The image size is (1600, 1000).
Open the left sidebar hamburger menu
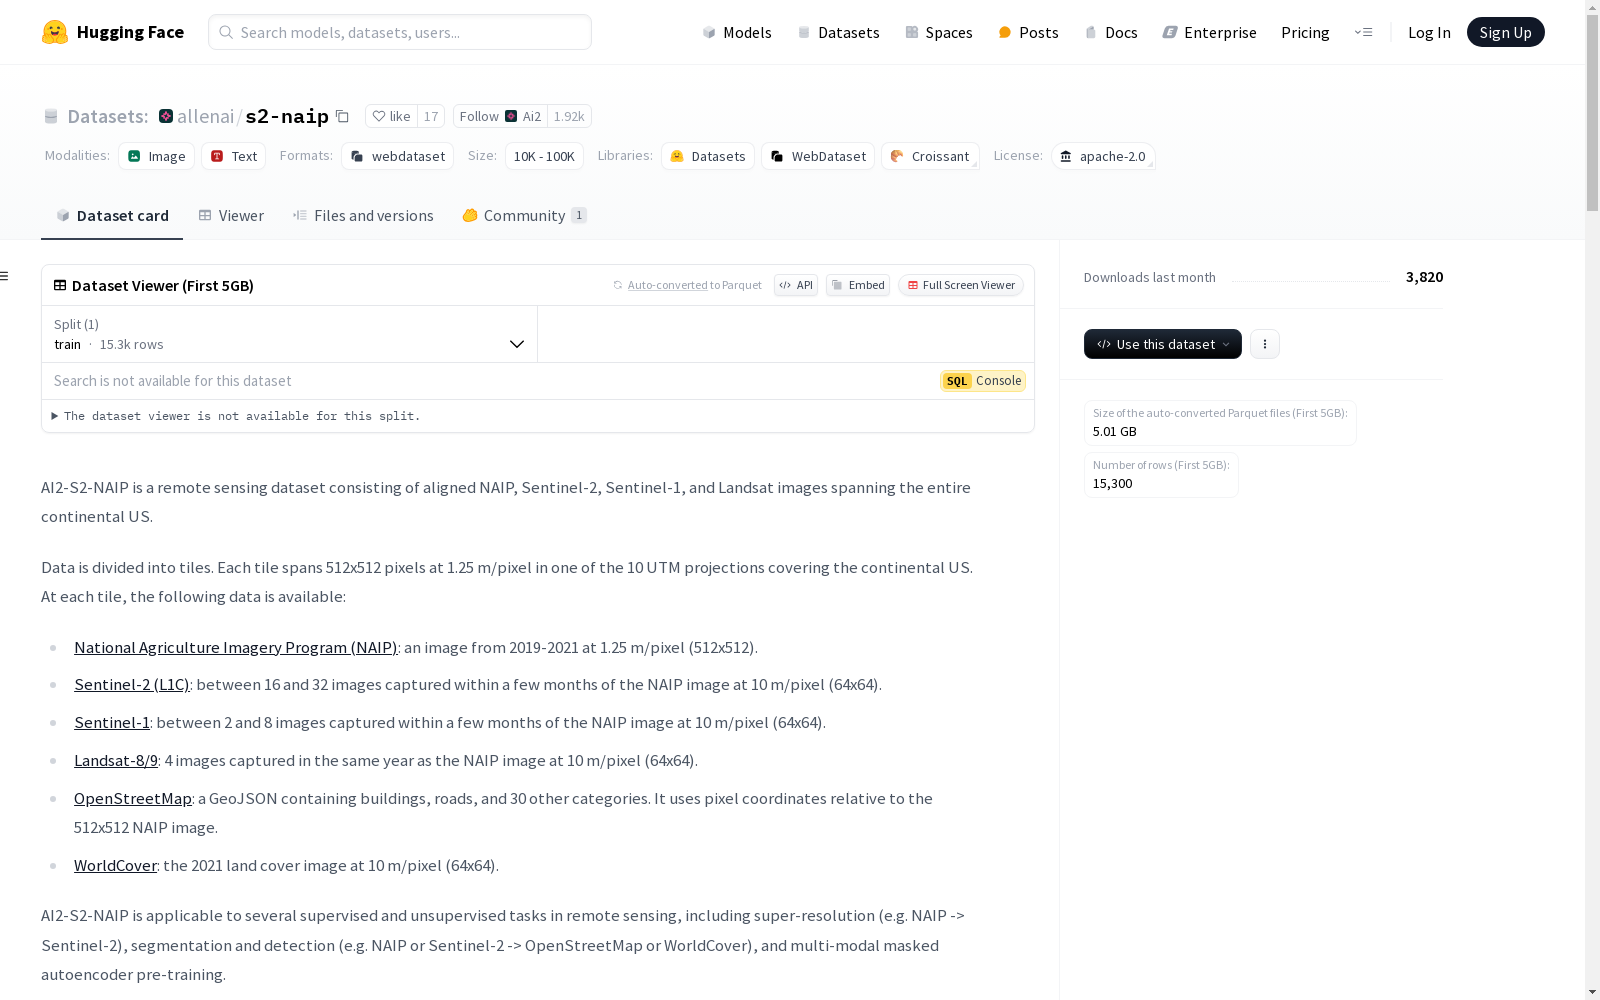click(x=5, y=276)
